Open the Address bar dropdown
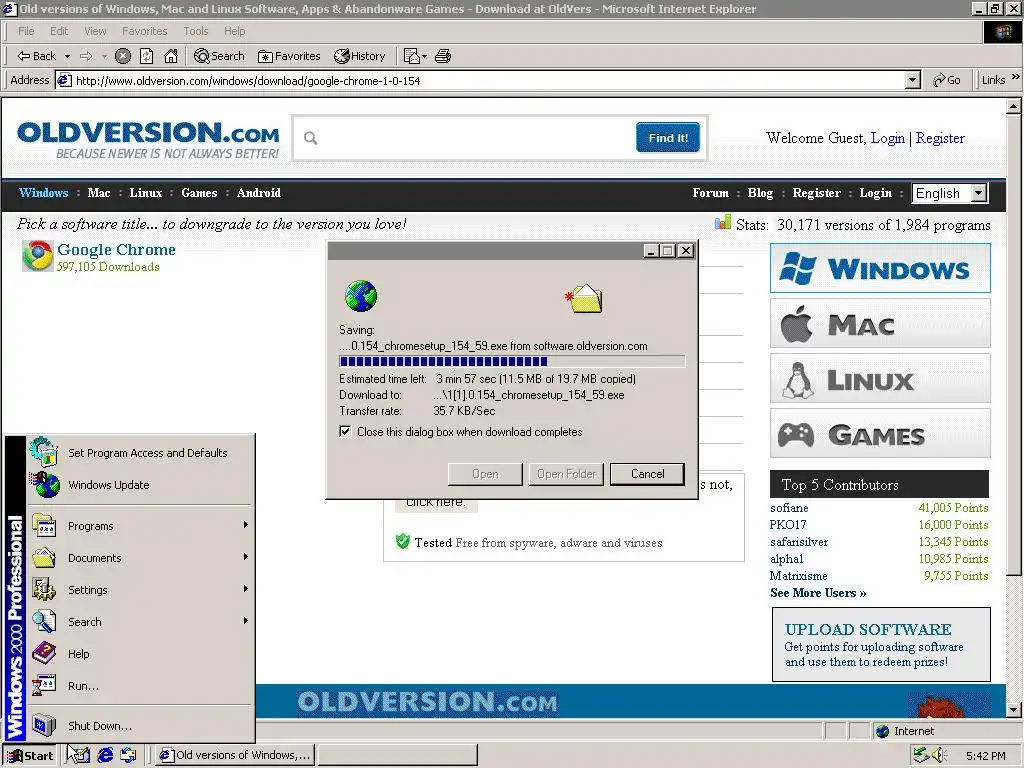Image resolution: width=1024 pixels, height=768 pixels. (912, 80)
